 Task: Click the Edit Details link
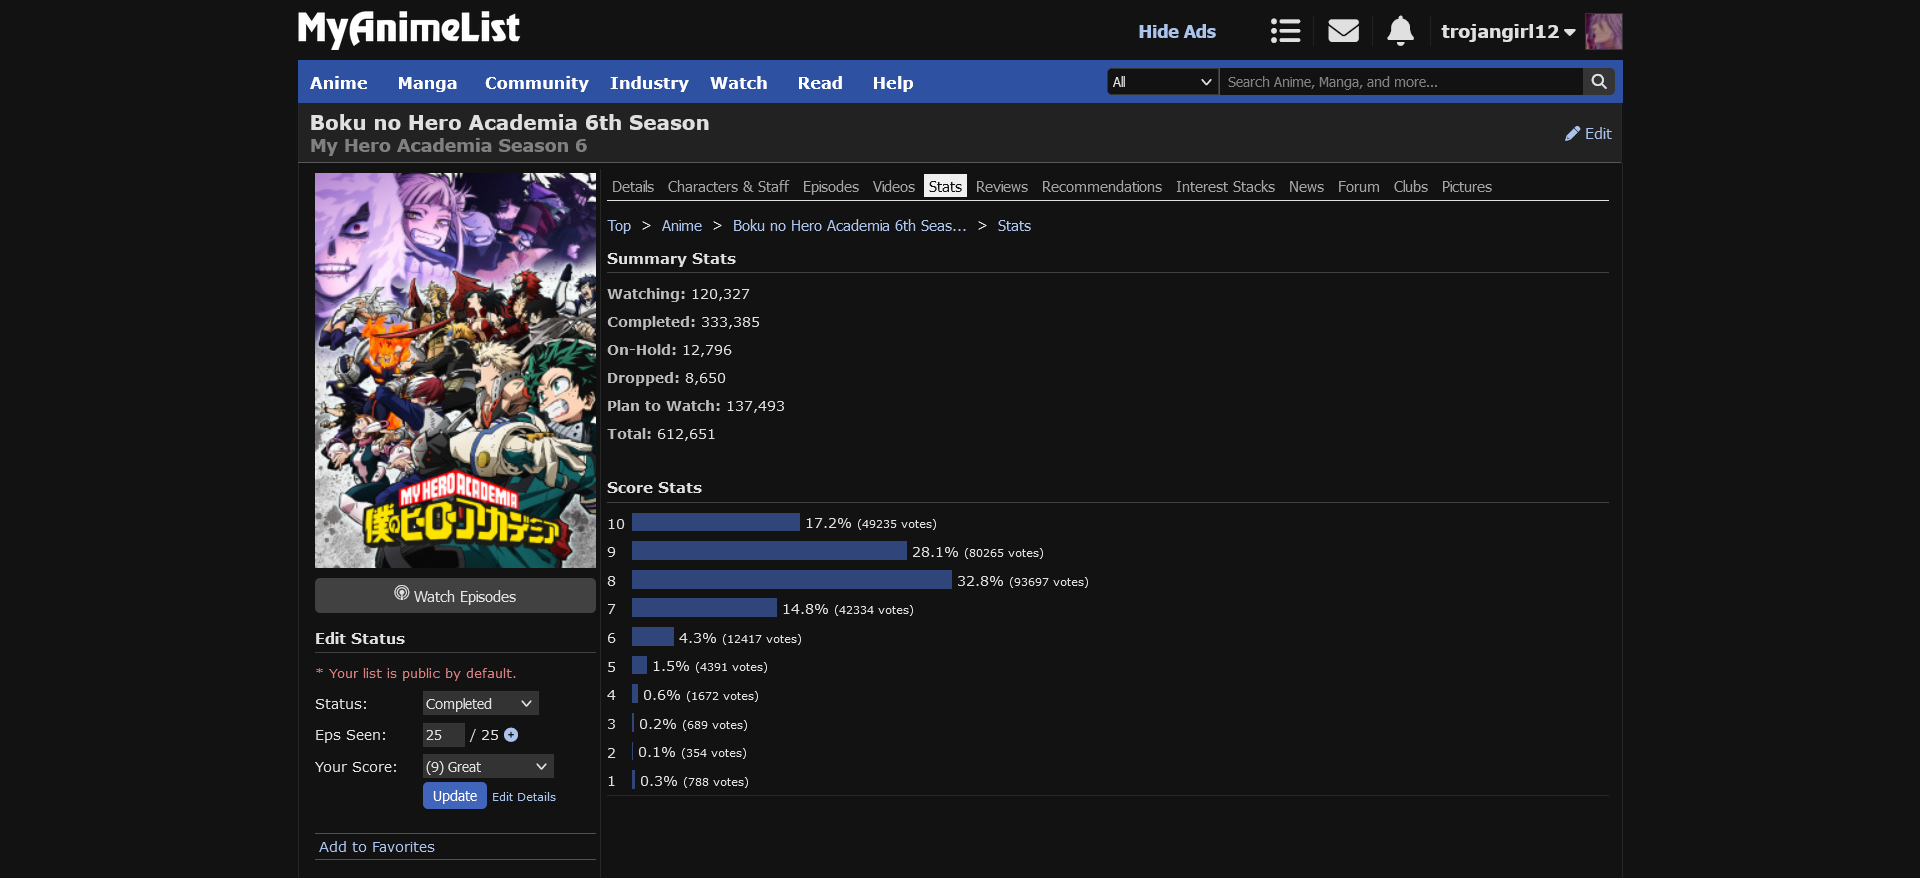click(524, 797)
